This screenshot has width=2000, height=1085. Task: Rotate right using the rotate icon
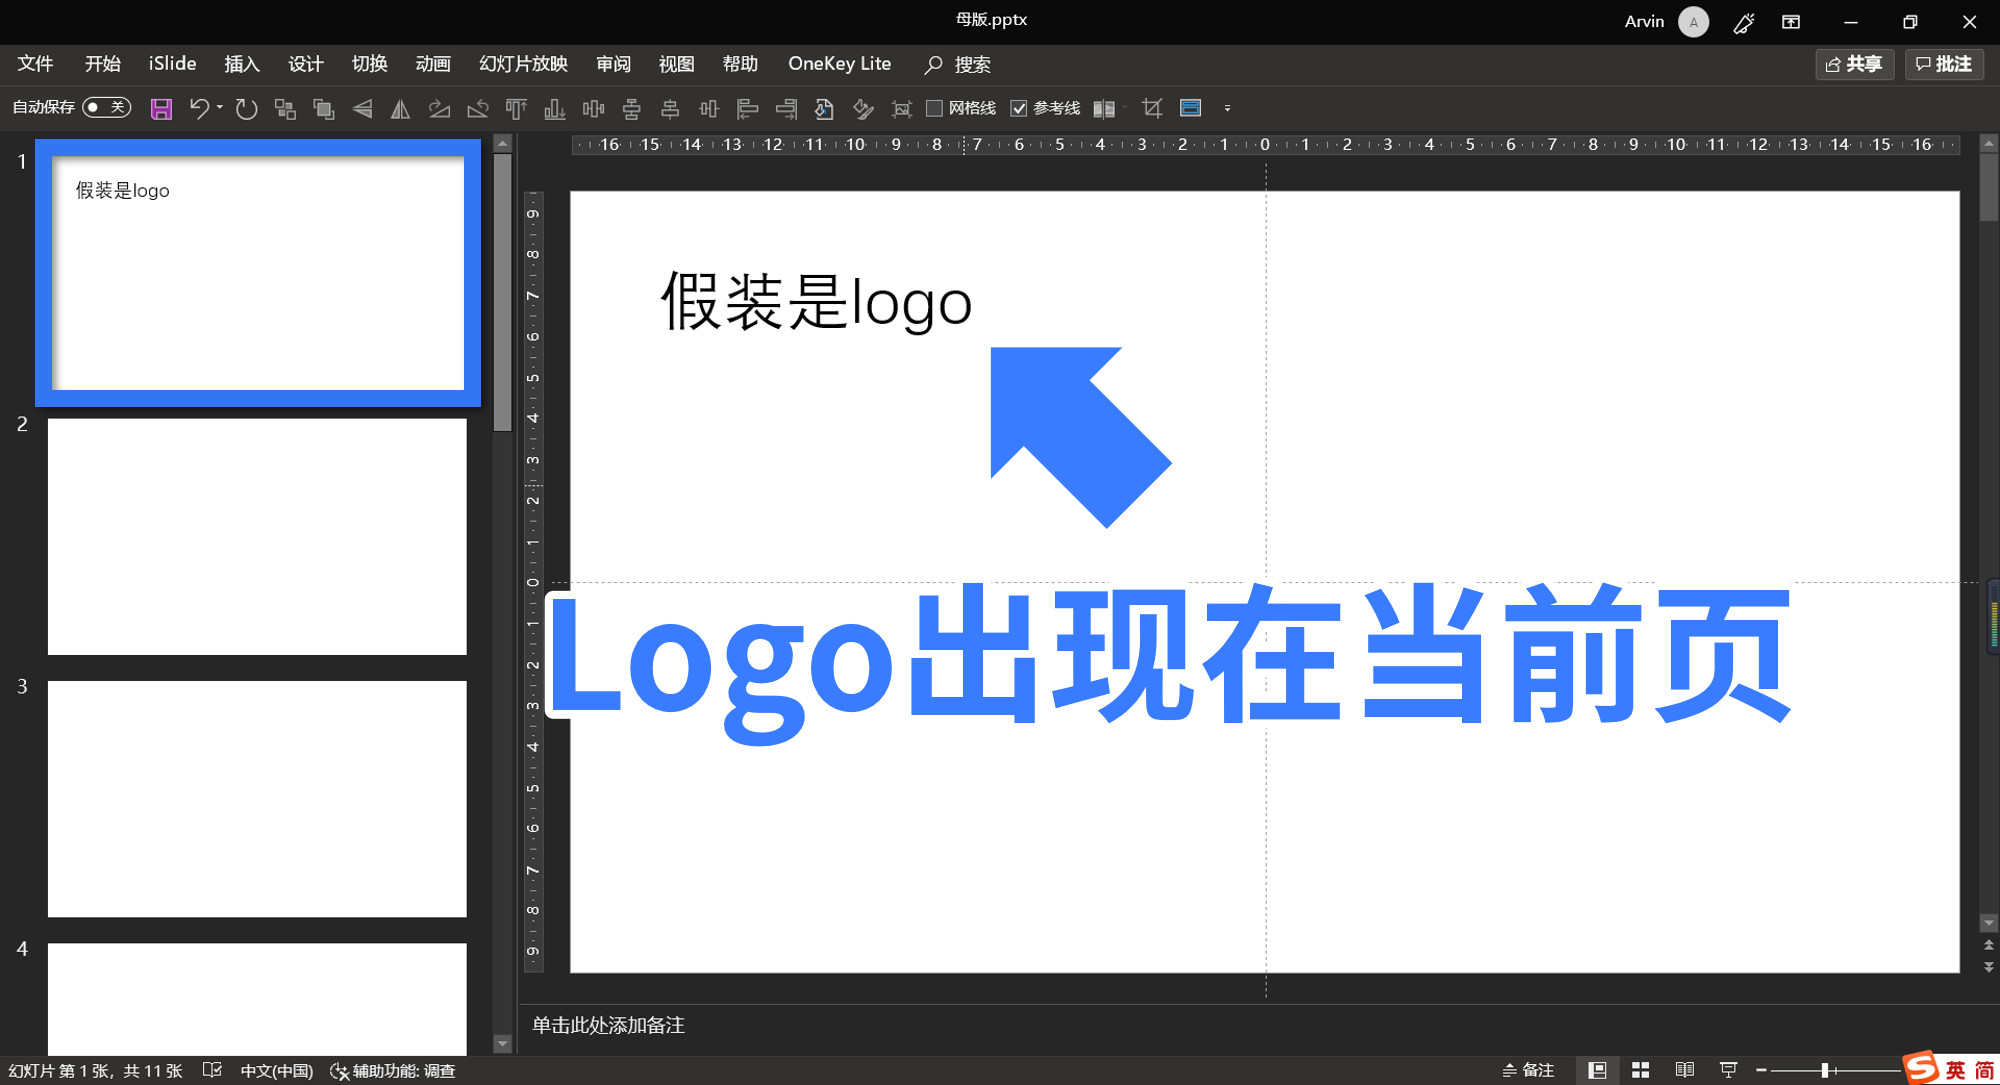(439, 108)
